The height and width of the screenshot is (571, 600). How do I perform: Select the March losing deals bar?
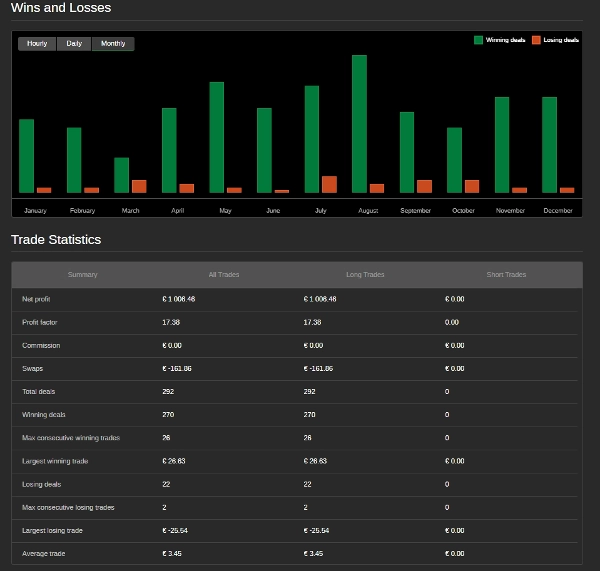139,186
